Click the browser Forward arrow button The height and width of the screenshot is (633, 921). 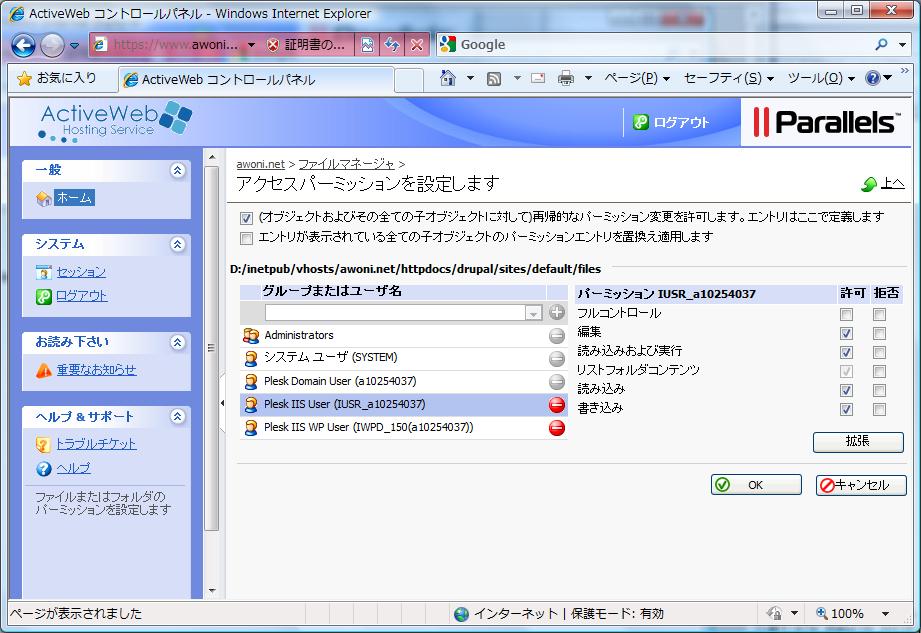(x=52, y=45)
